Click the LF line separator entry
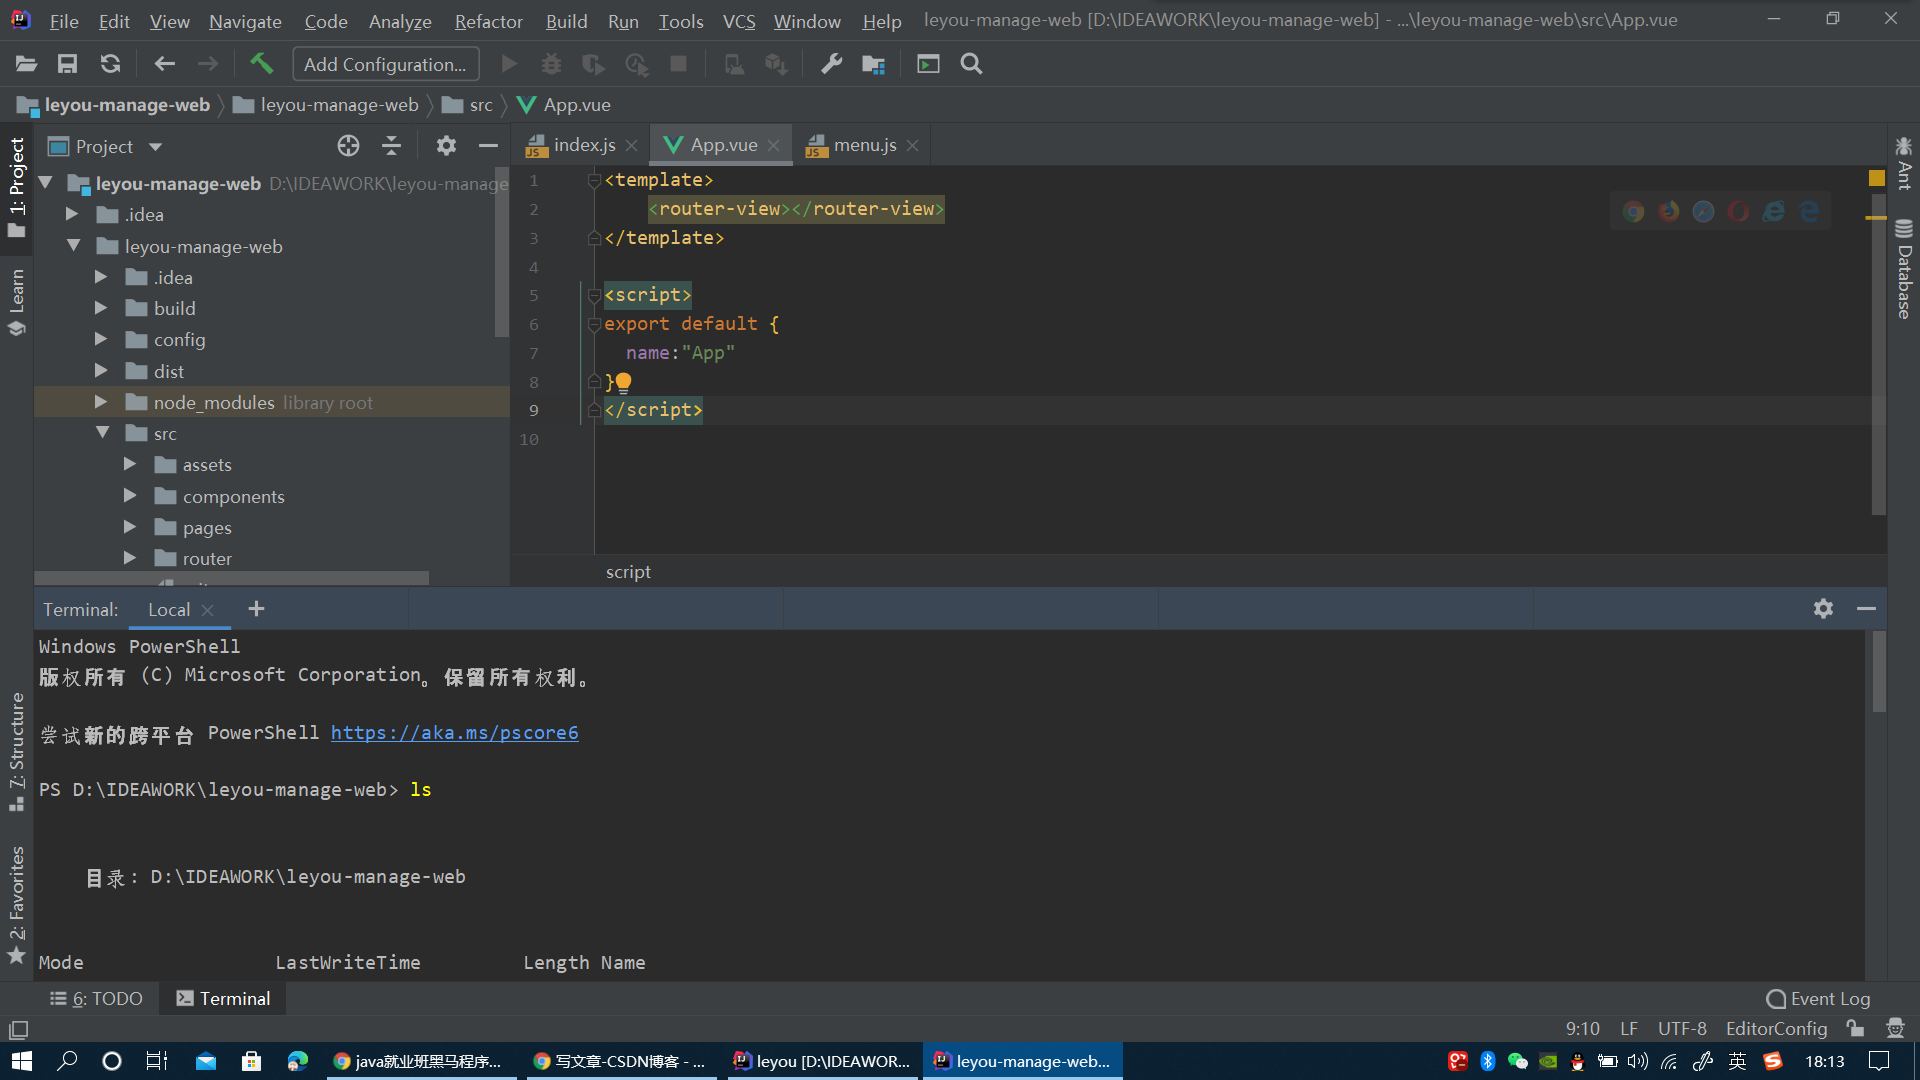 click(1629, 1028)
